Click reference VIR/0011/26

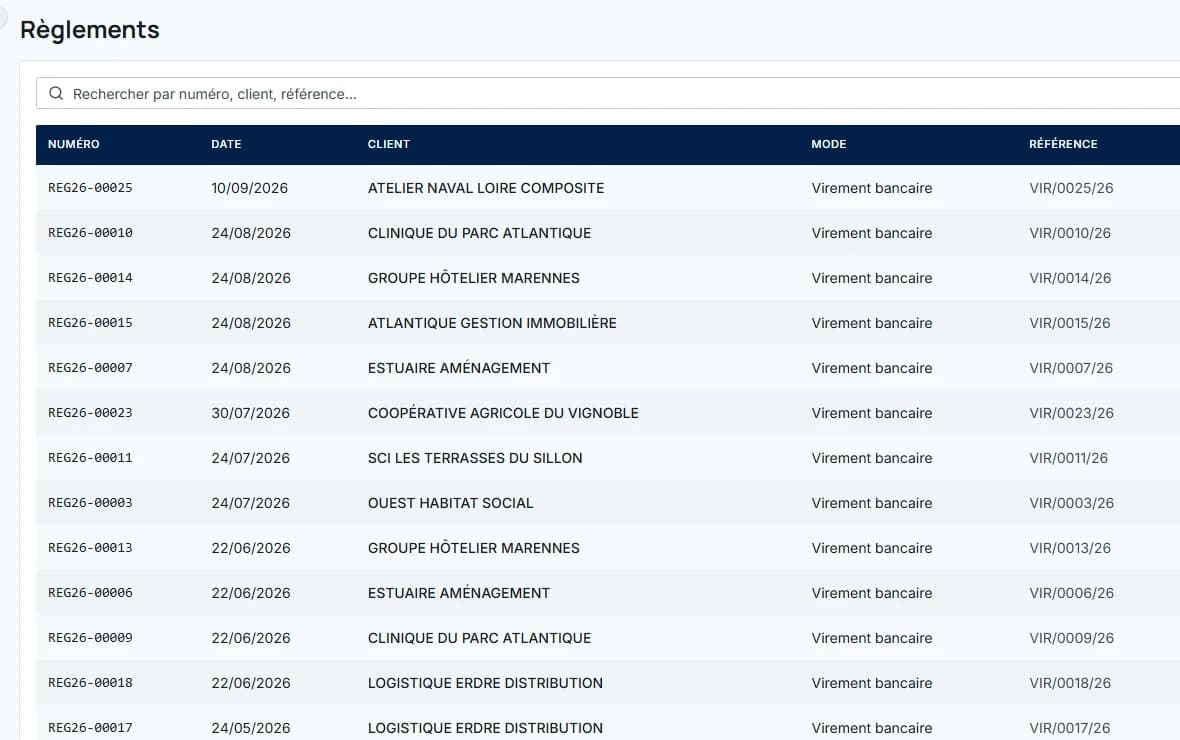point(1069,458)
